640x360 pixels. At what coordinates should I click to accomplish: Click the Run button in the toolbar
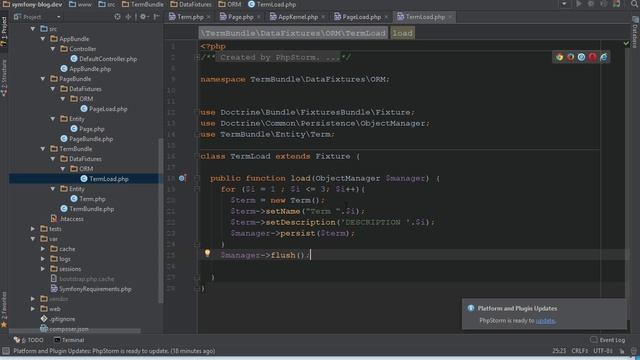(x=578, y=4)
